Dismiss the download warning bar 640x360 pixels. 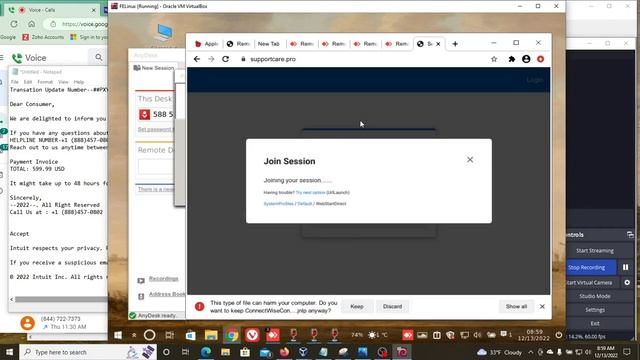click(542, 307)
